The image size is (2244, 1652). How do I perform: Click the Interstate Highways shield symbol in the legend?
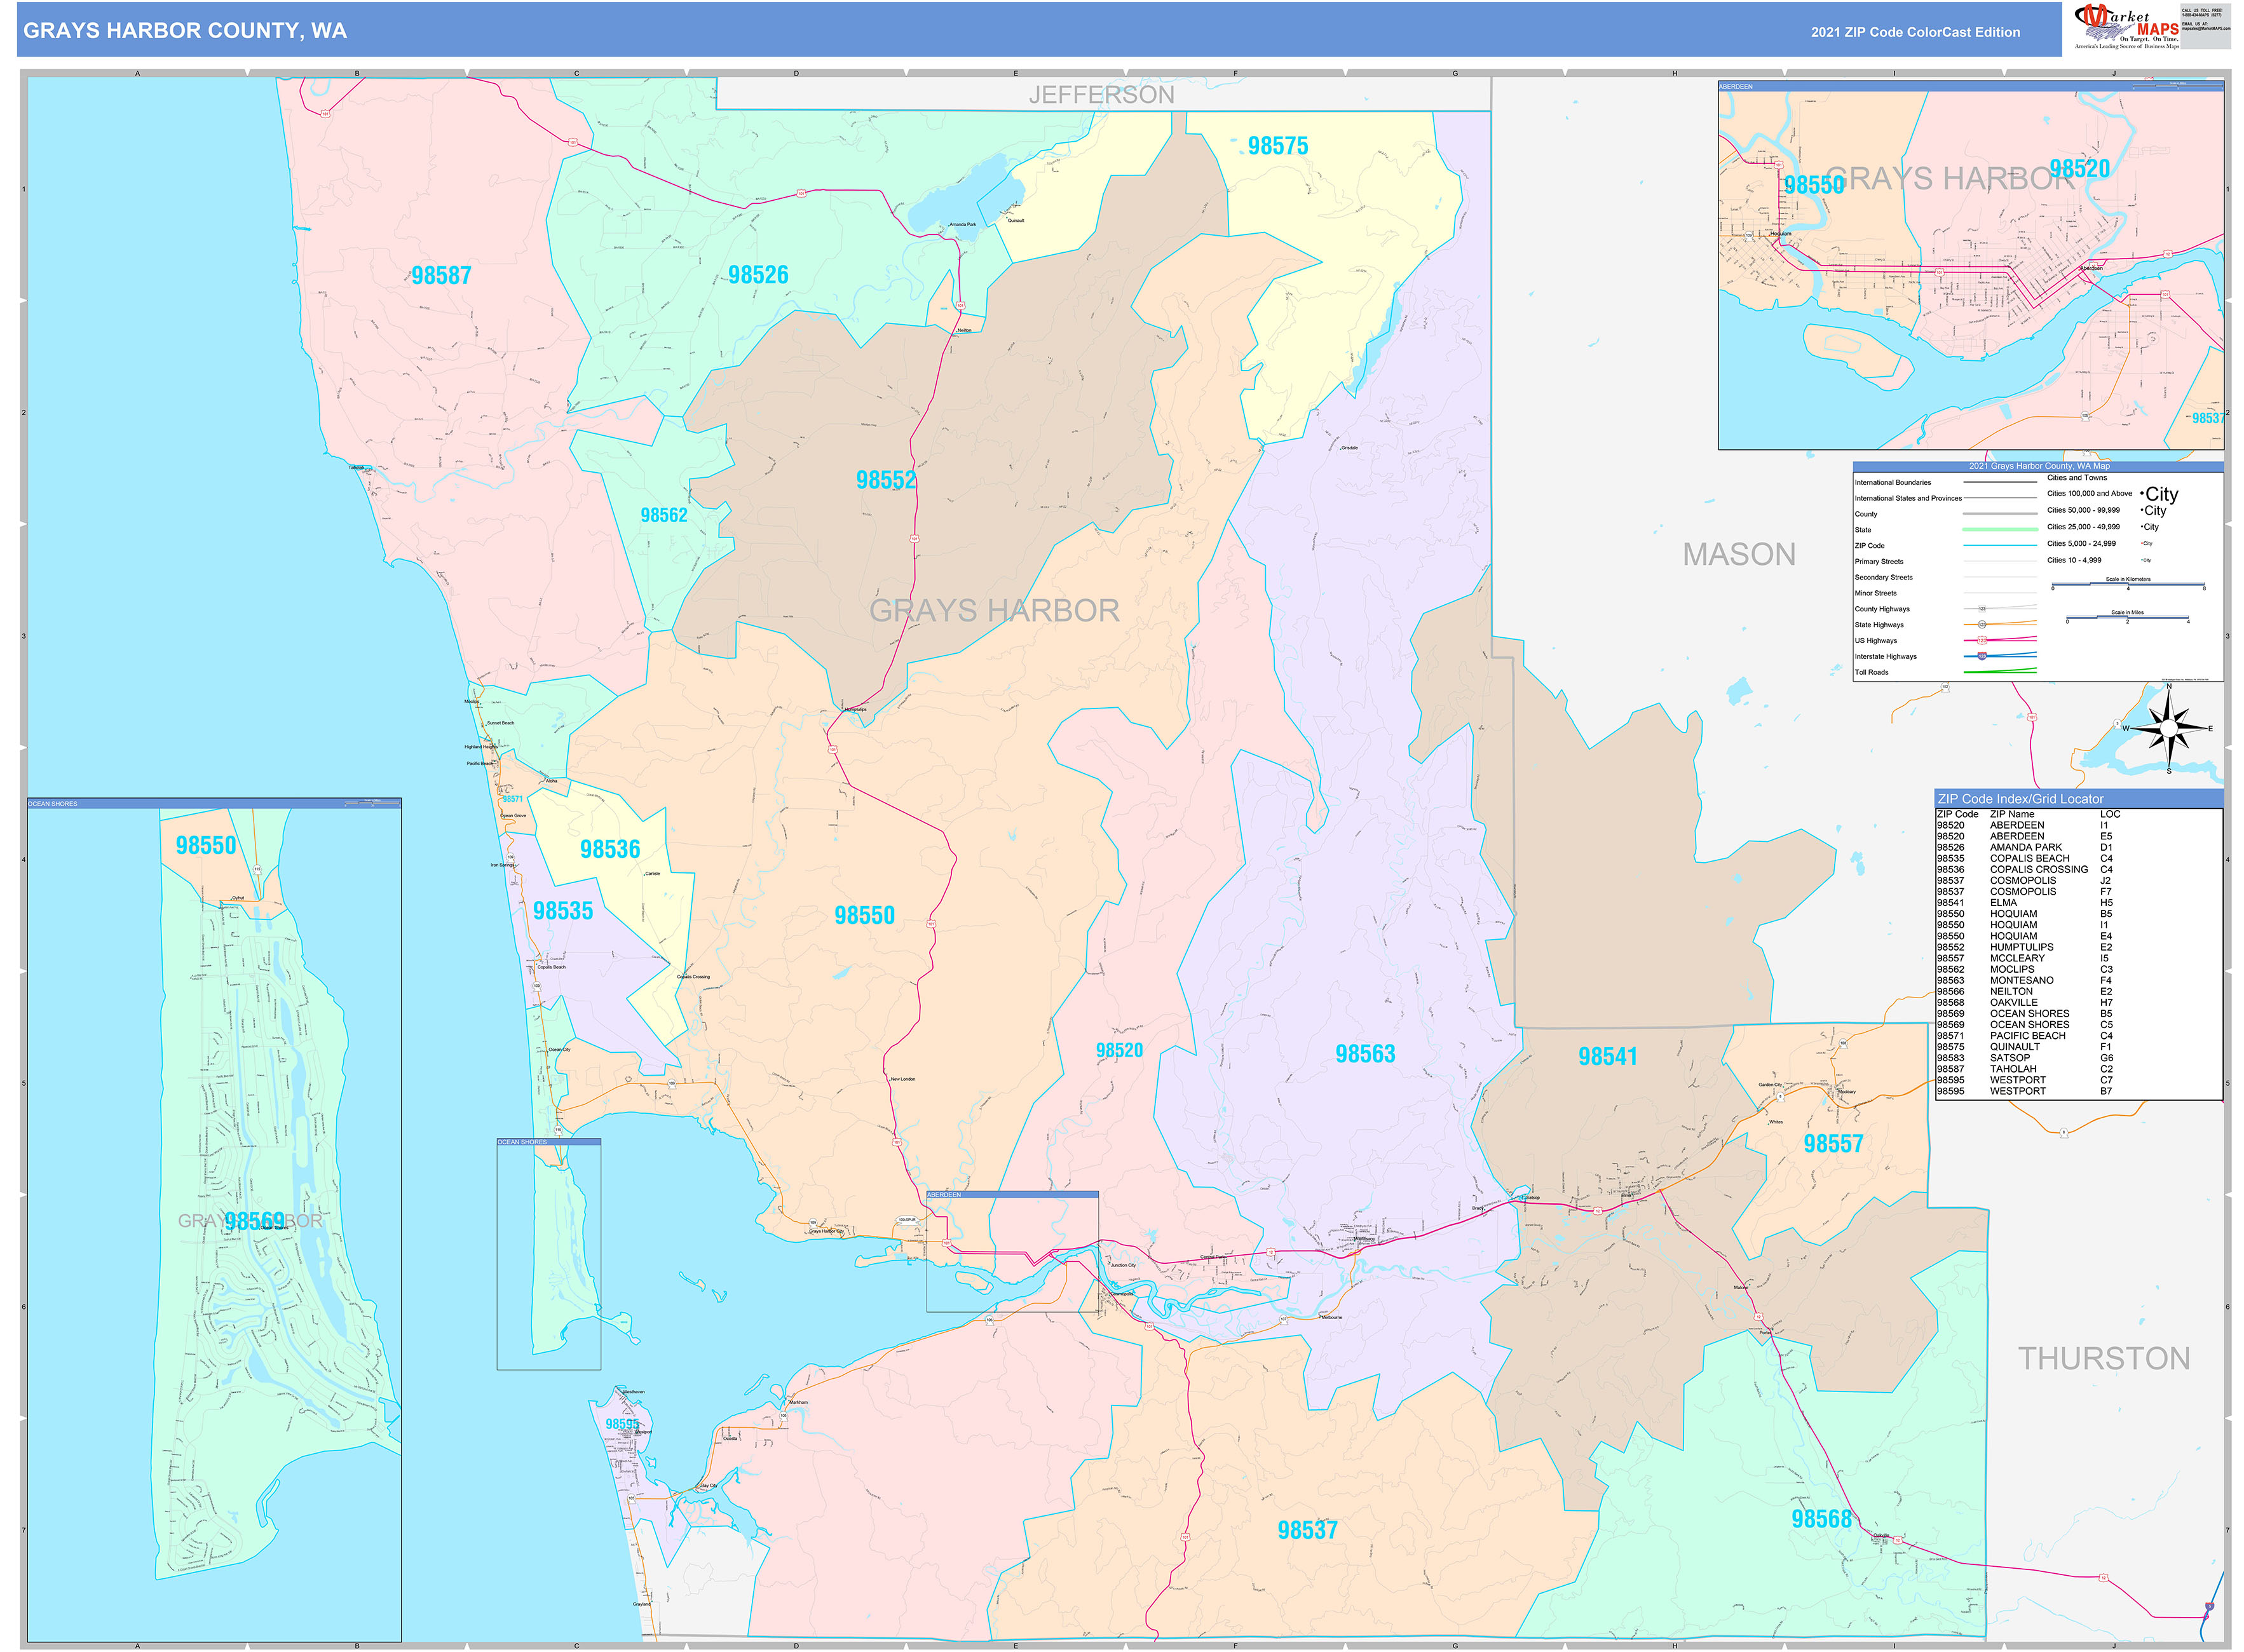point(1981,656)
